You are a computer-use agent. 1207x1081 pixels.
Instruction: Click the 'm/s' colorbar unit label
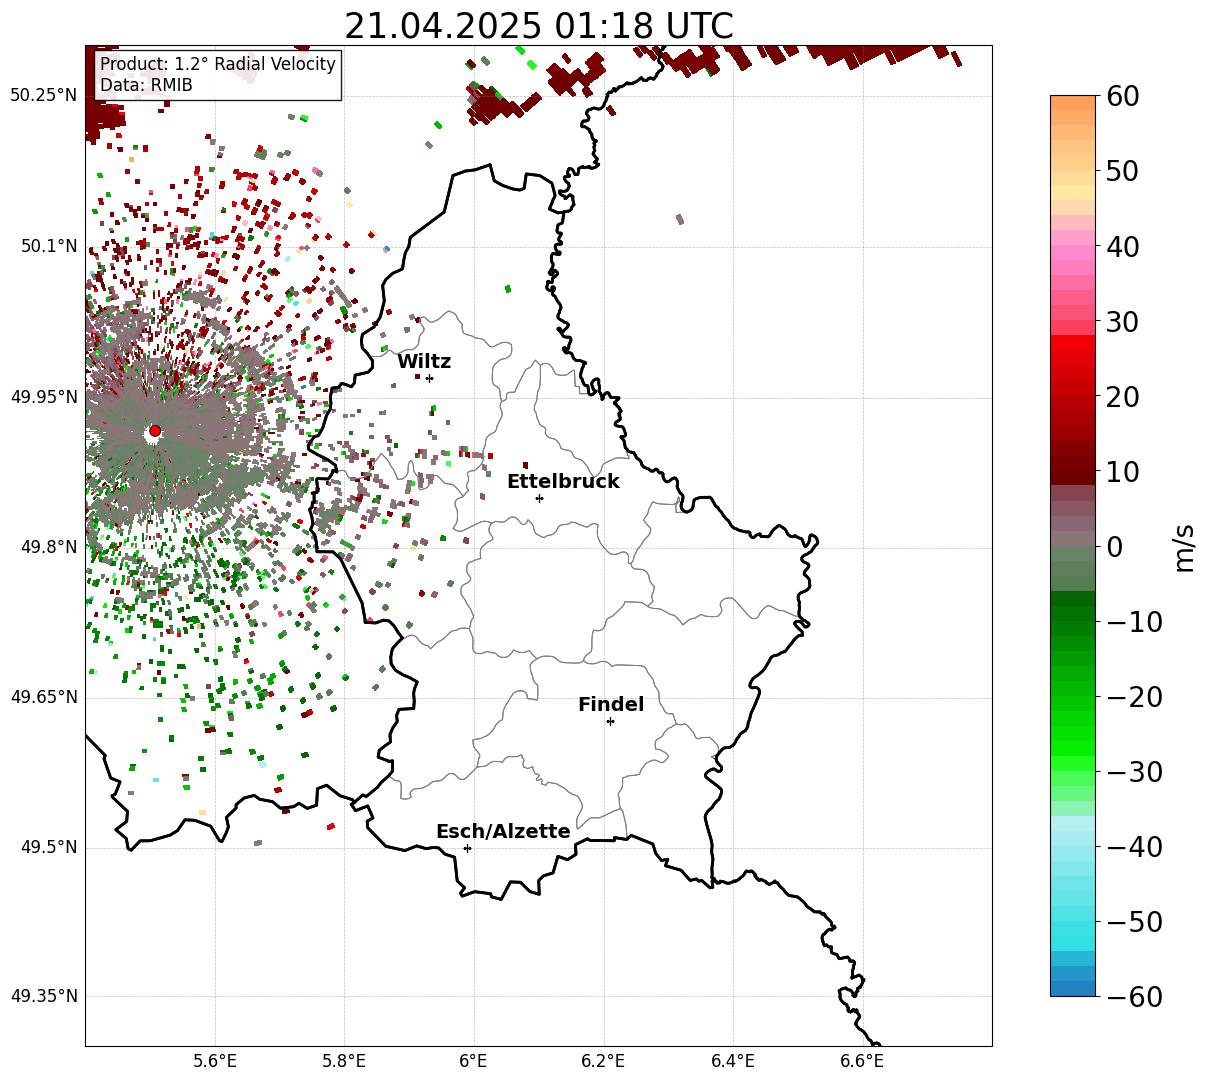pos(1184,546)
